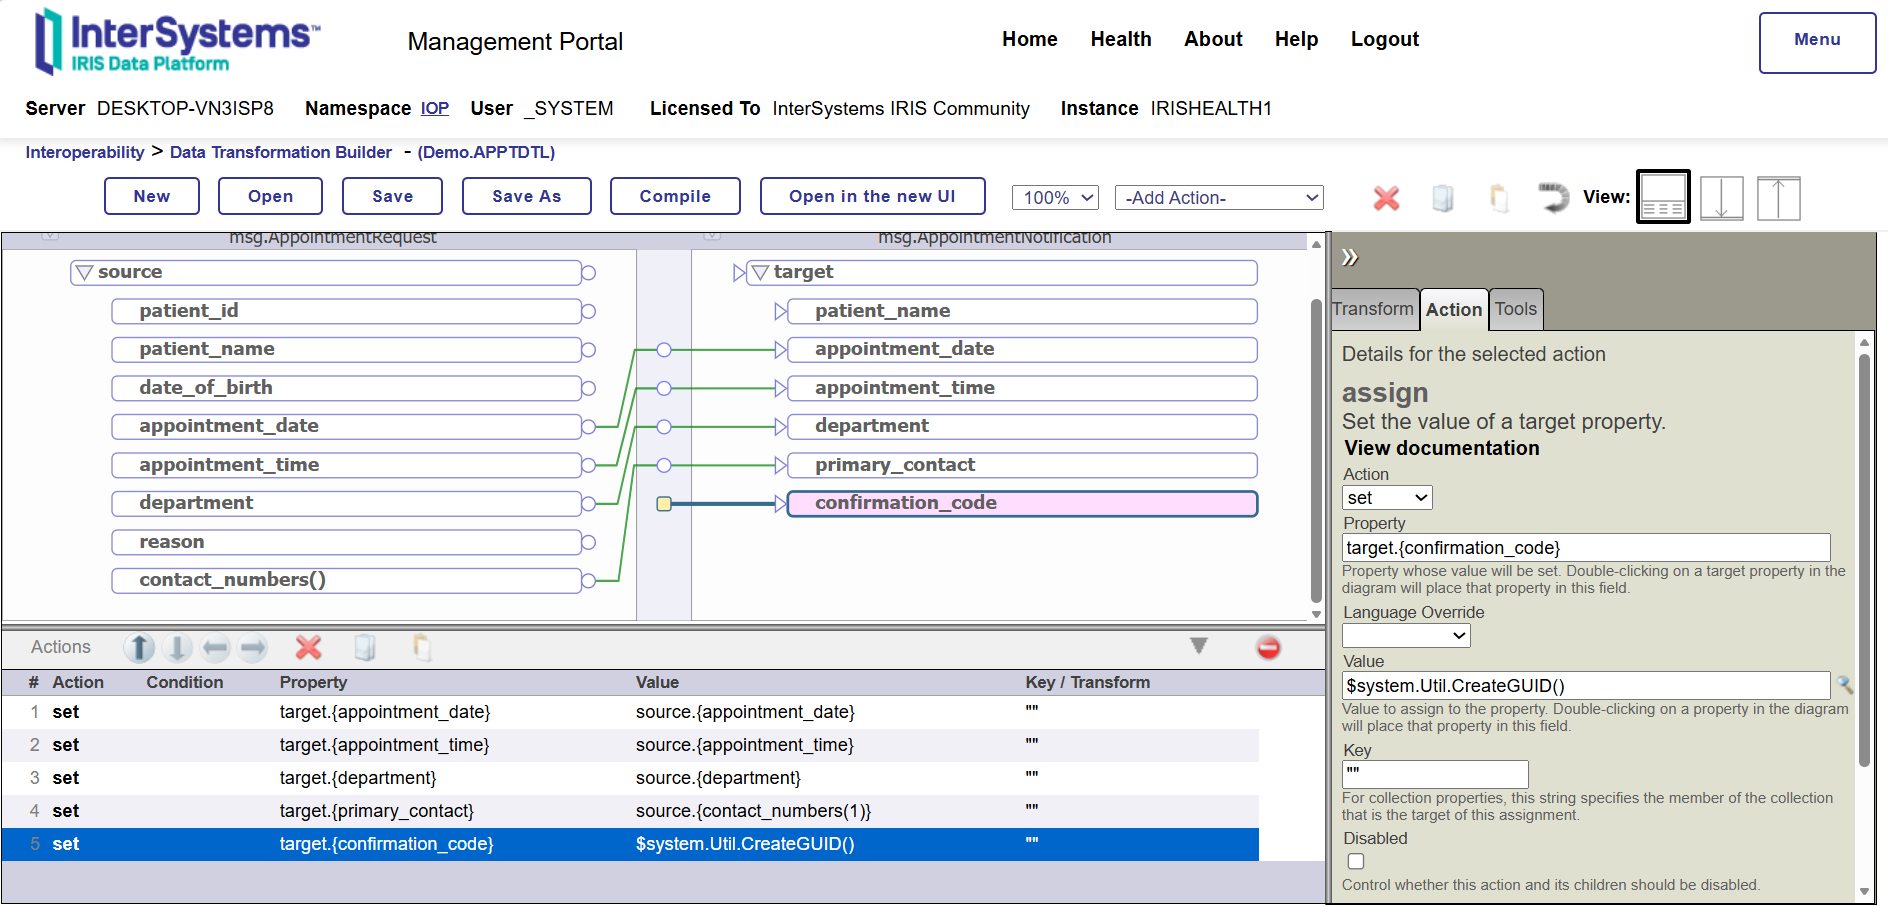Open the 100% zoom dropdown
The height and width of the screenshot is (906, 1888).
pos(1055,198)
